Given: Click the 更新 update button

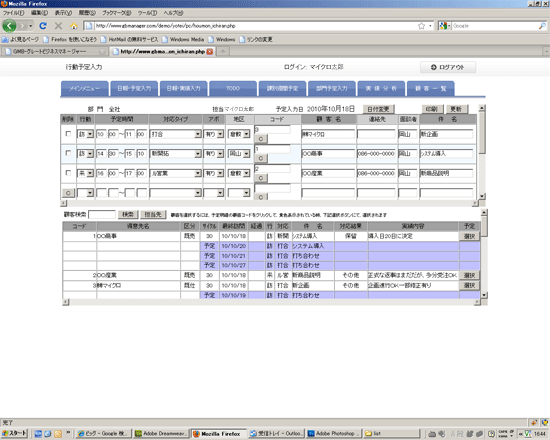Looking at the screenshot, I should click(x=456, y=109).
